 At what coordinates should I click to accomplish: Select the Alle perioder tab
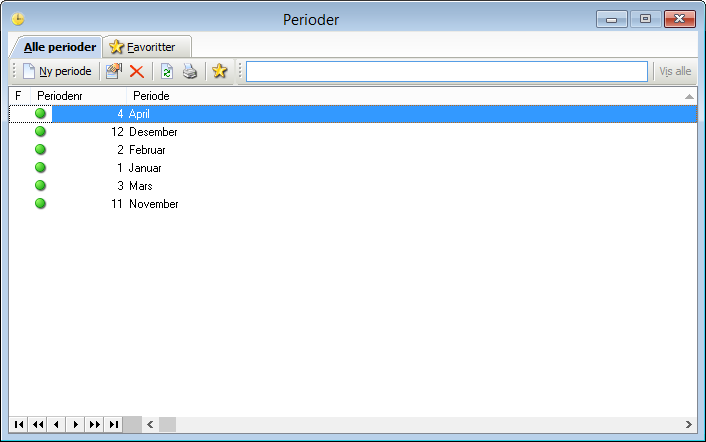coord(56,47)
